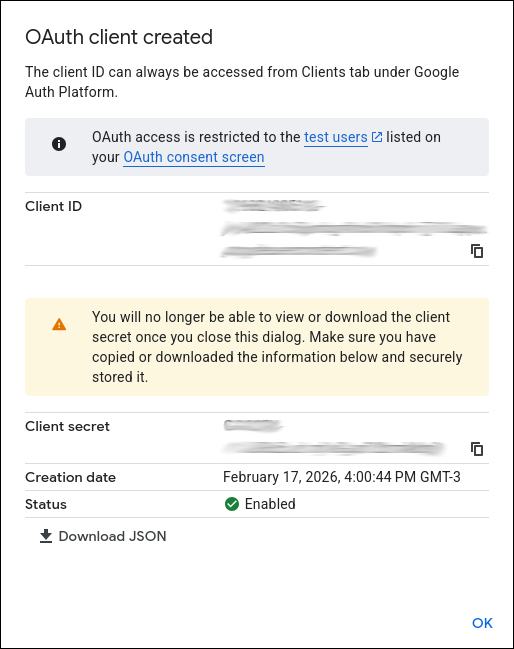Open the OAuth consent screen link
Image resolution: width=514 pixels, height=649 pixels.
(x=194, y=157)
